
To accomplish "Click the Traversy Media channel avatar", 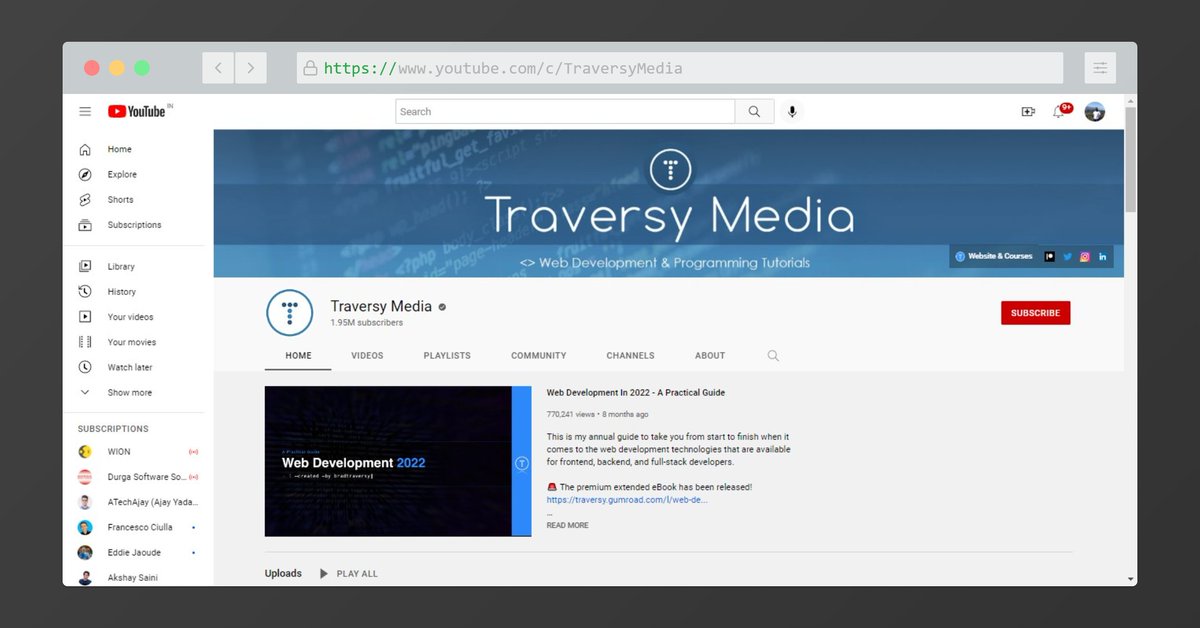I will [x=290, y=313].
